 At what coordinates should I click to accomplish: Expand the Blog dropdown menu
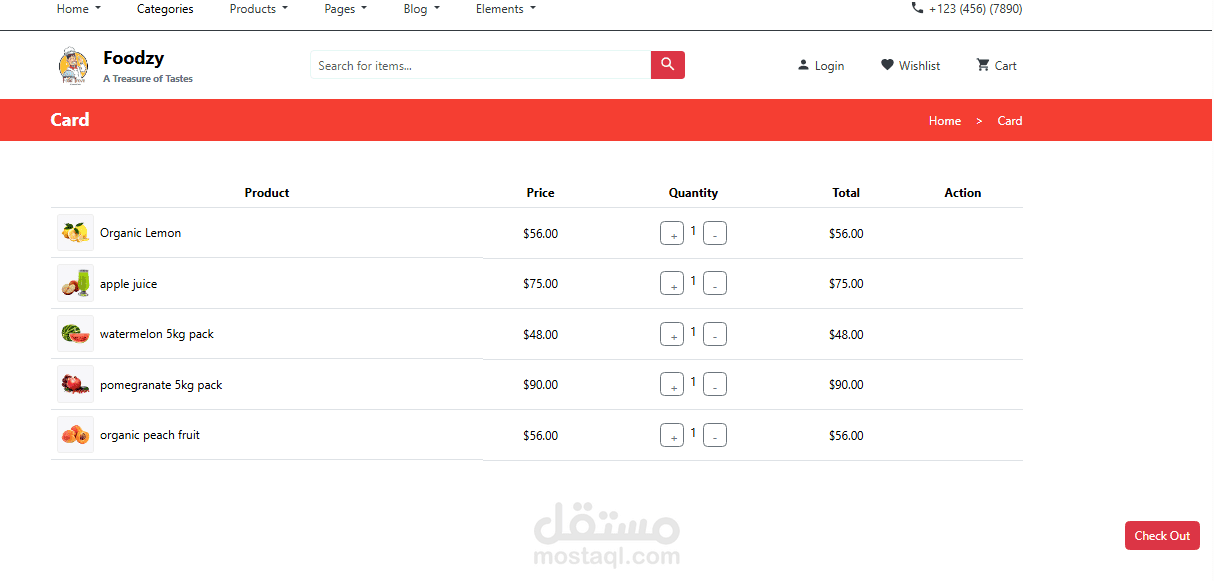[422, 9]
